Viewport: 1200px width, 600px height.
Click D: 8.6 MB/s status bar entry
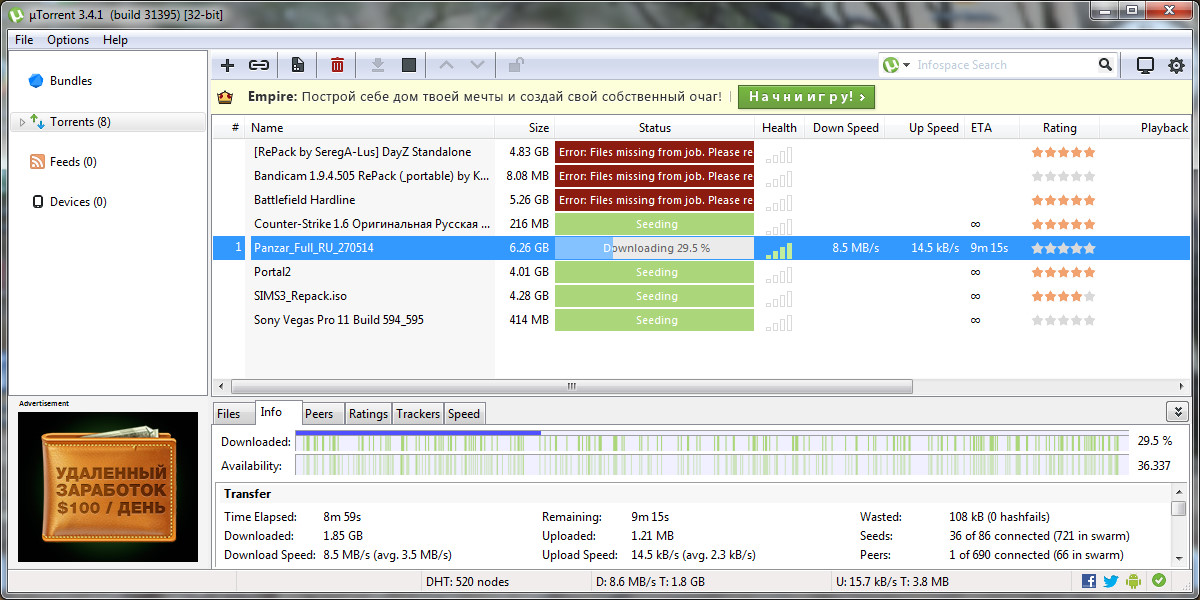pyautogui.click(x=650, y=581)
